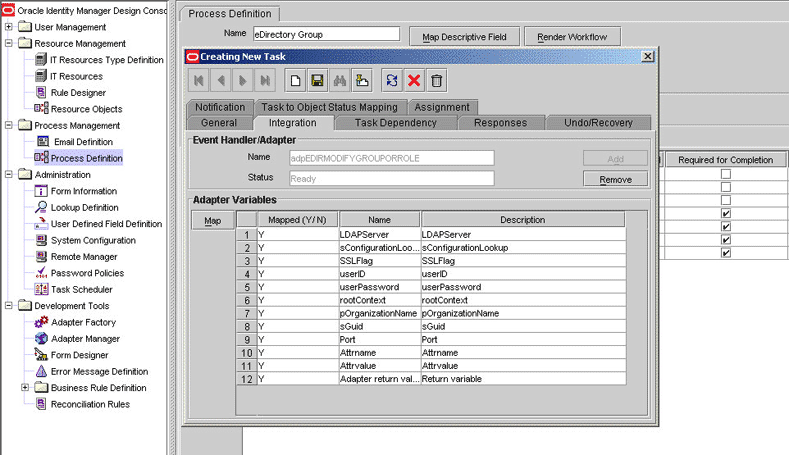Screen dimensions: 789x455
Task: Click the red X delete icon
Action: tap(414, 81)
